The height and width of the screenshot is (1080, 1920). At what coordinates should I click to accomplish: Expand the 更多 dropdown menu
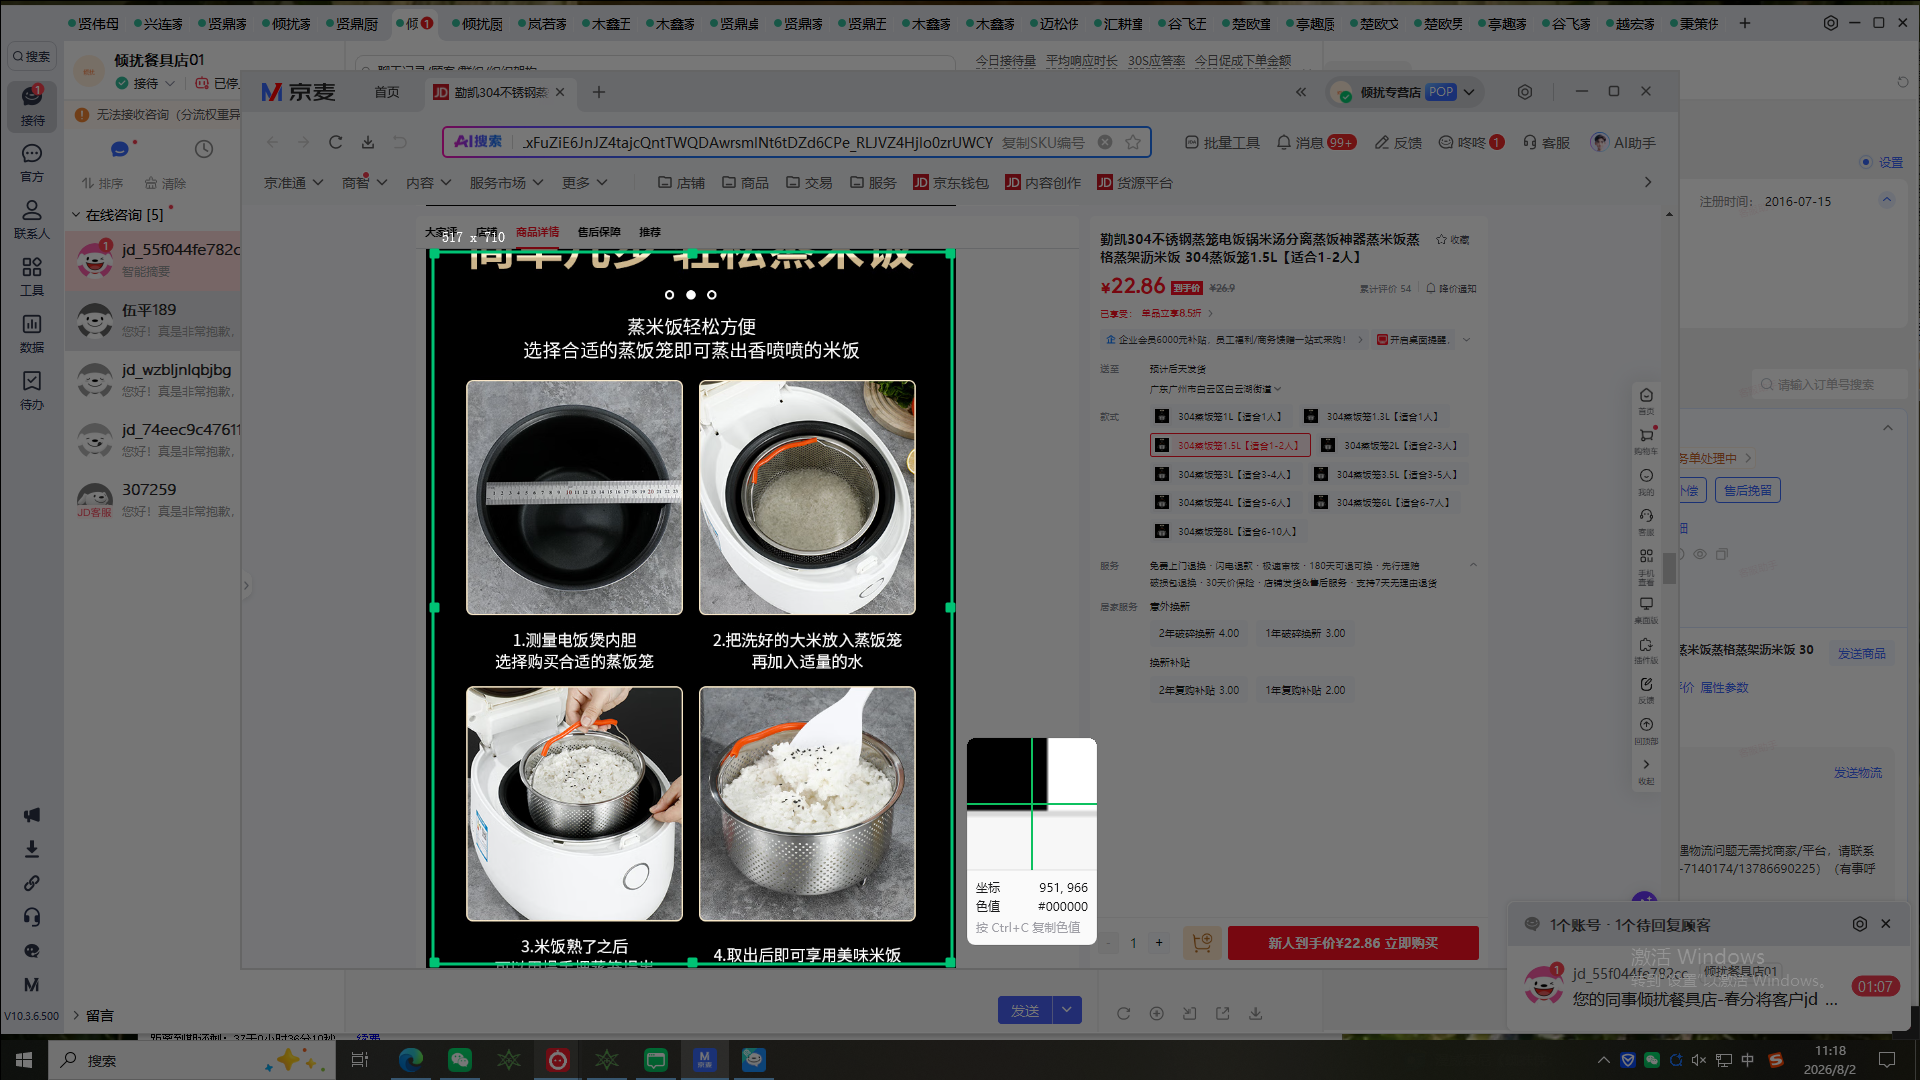pos(585,183)
